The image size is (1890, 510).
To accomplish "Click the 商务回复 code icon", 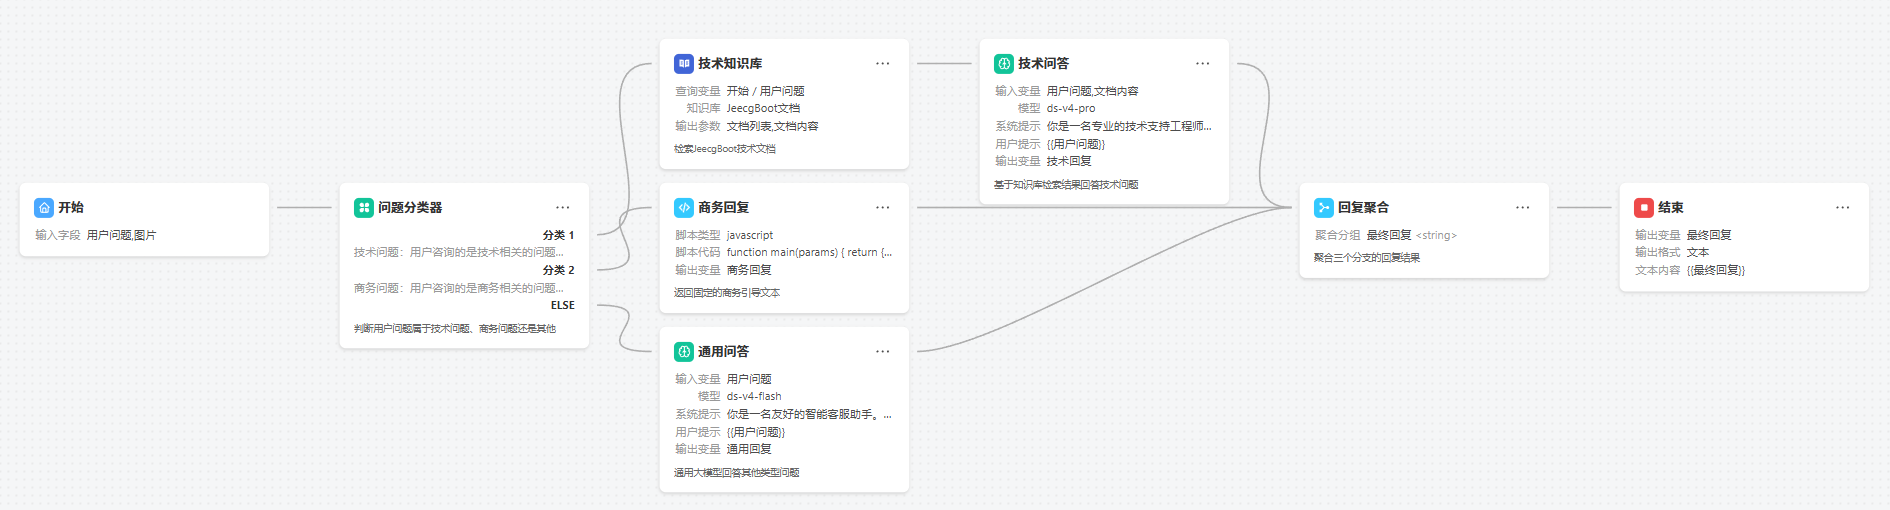I will pyautogui.click(x=684, y=207).
